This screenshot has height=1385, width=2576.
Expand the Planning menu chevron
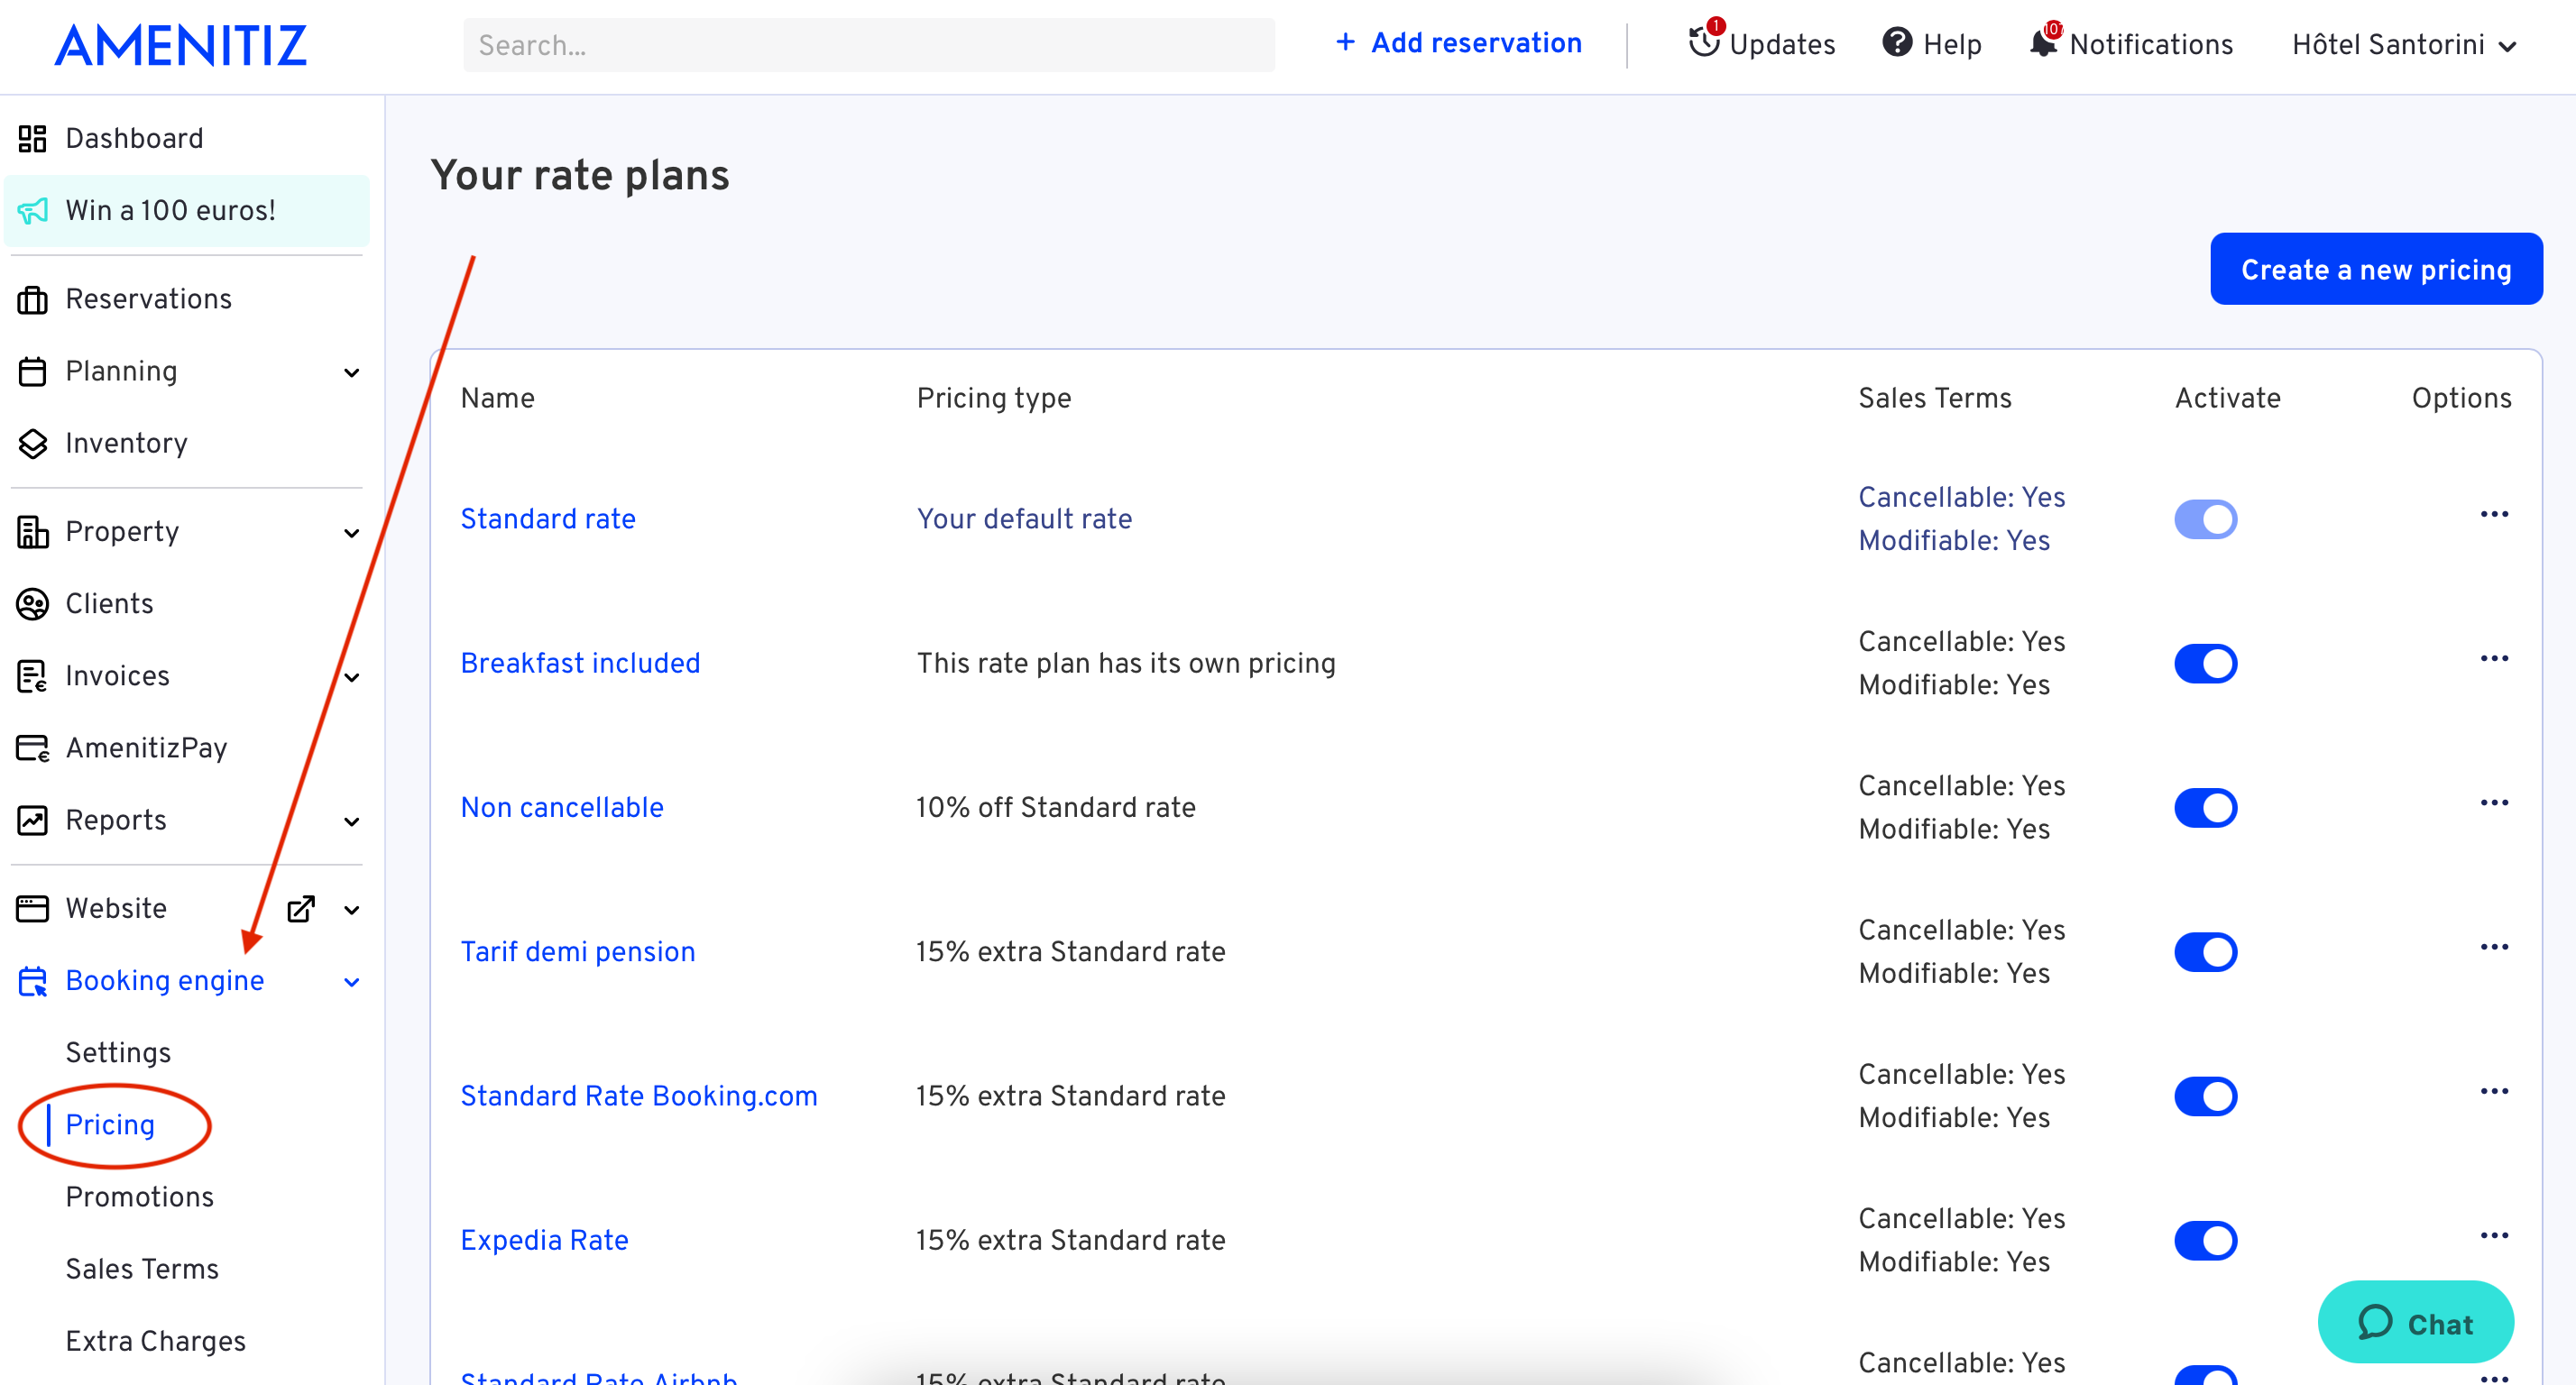pos(351,372)
